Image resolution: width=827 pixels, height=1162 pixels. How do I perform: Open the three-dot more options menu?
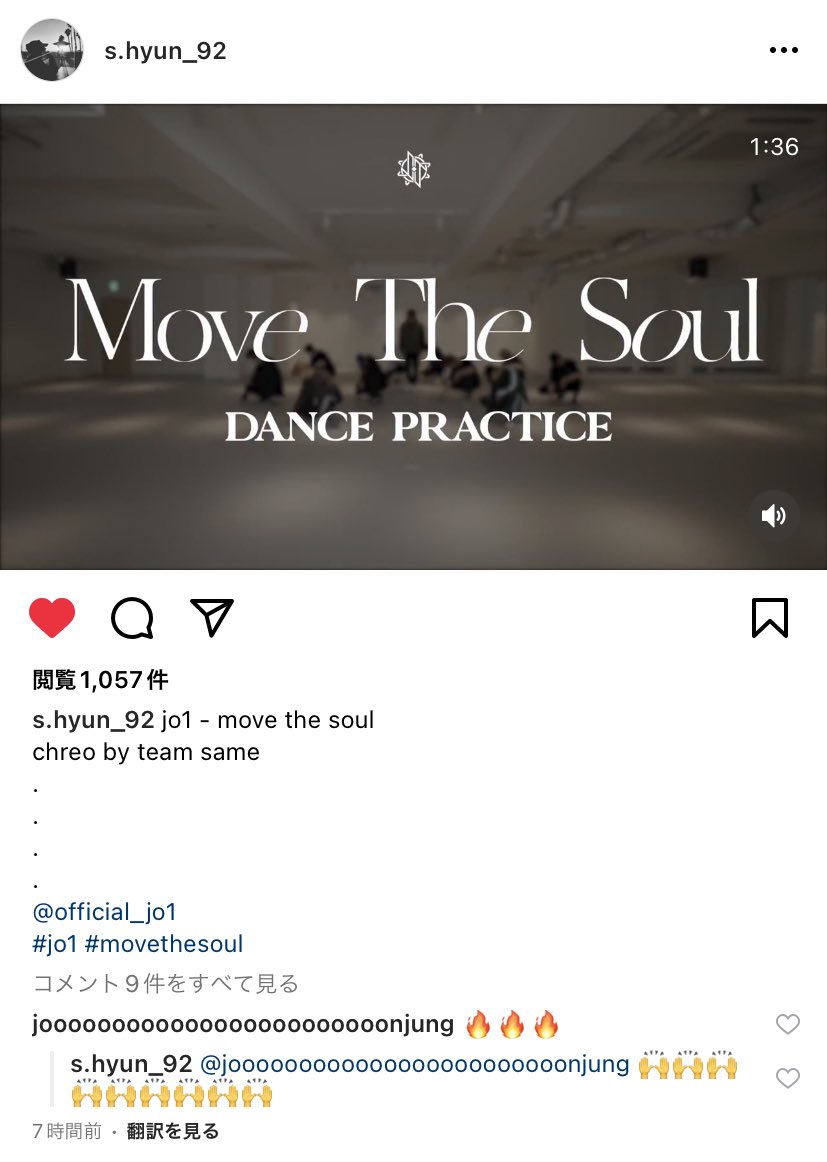pos(783,50)
